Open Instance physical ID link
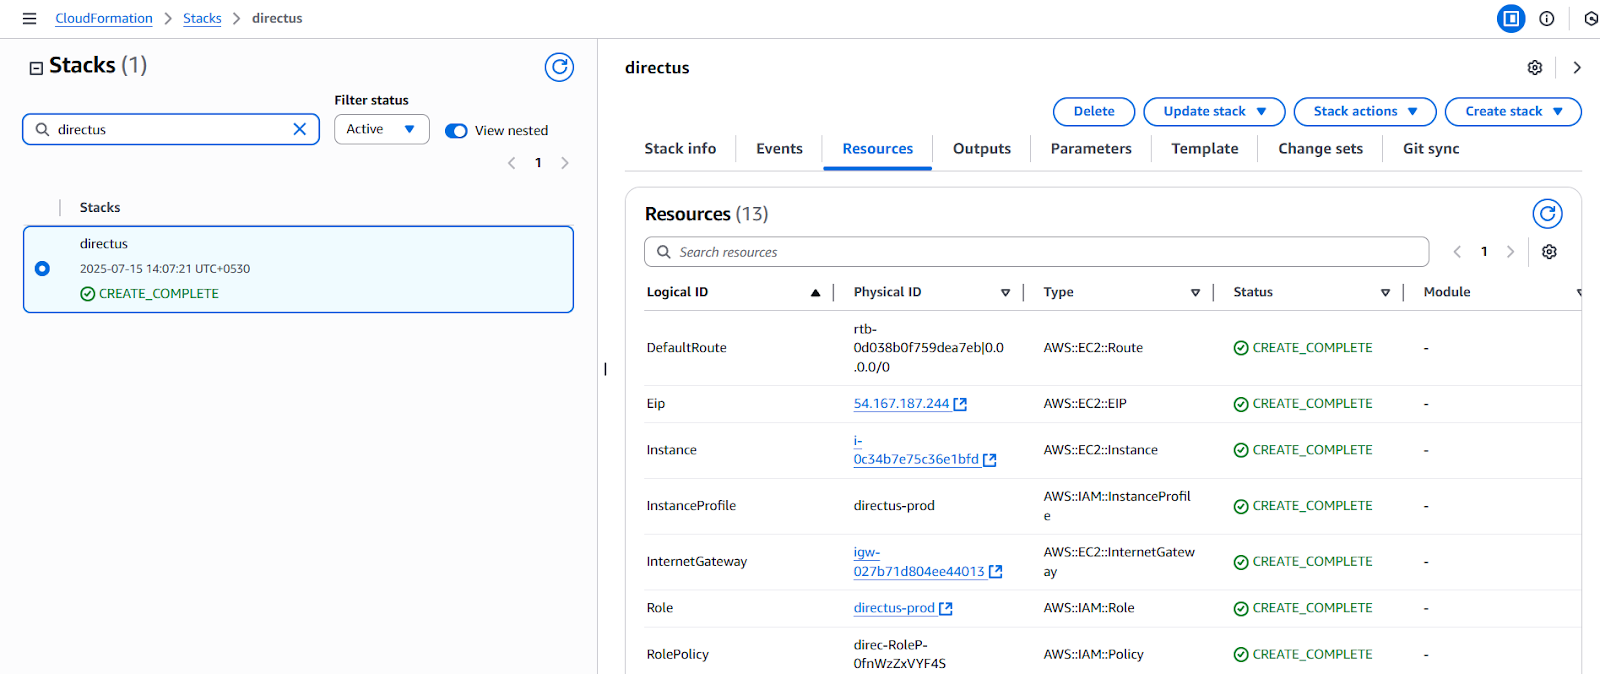This screenshot has height=674, width=1600. pyautogui.click(x=916, y=450)
